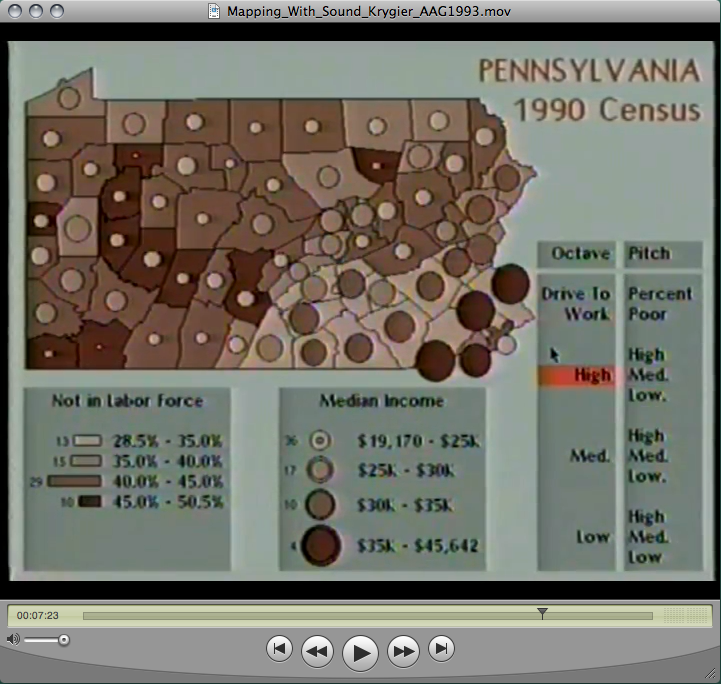Image resolution: width=721 pixels, height=684 pixels.
Task: Click the volume speaker icon
Action: pyautogui.click(x=13, y=639)
